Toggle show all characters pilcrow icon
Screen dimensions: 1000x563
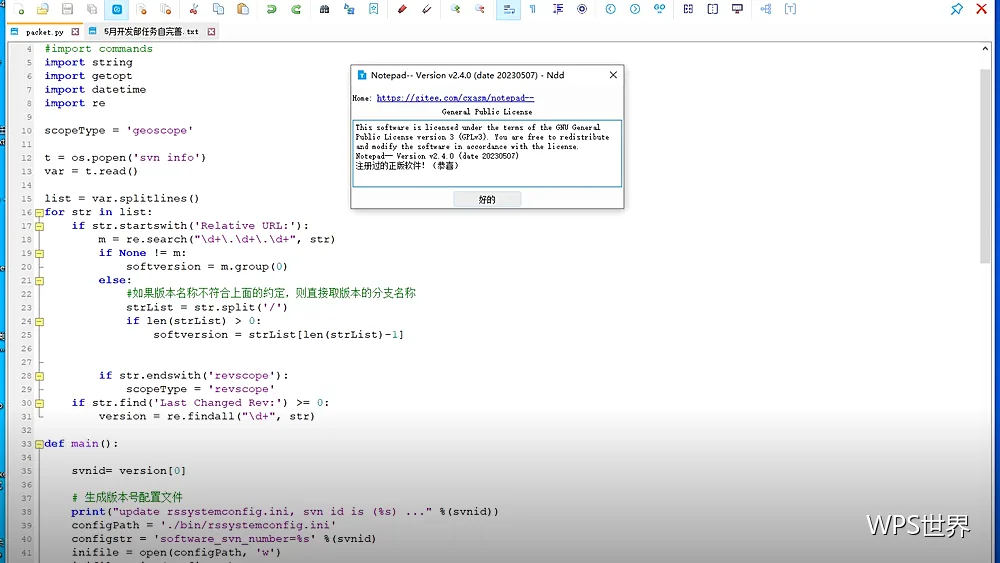pos(533,9)
